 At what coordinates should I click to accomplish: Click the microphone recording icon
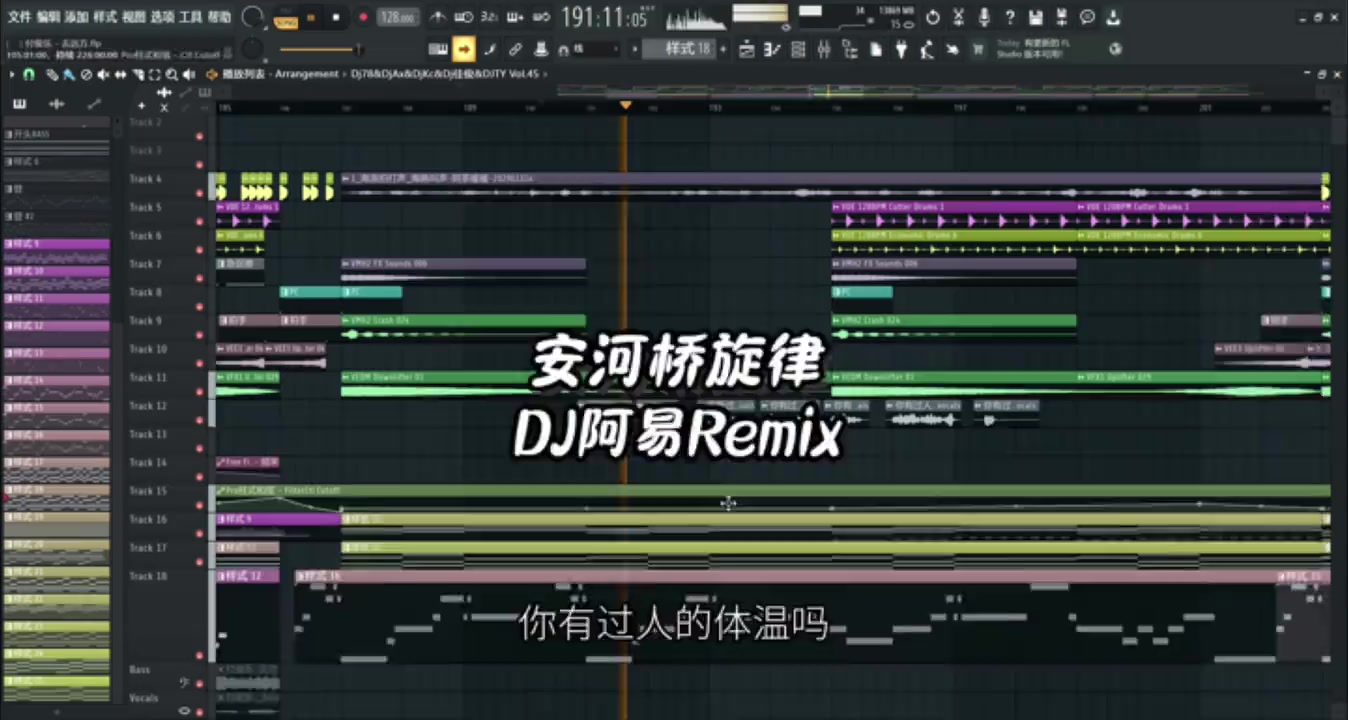(984, 17)
